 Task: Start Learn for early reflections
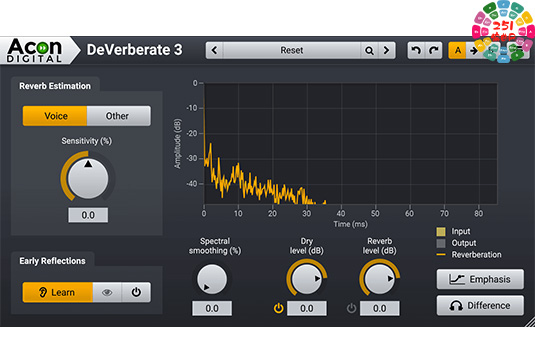58,292
